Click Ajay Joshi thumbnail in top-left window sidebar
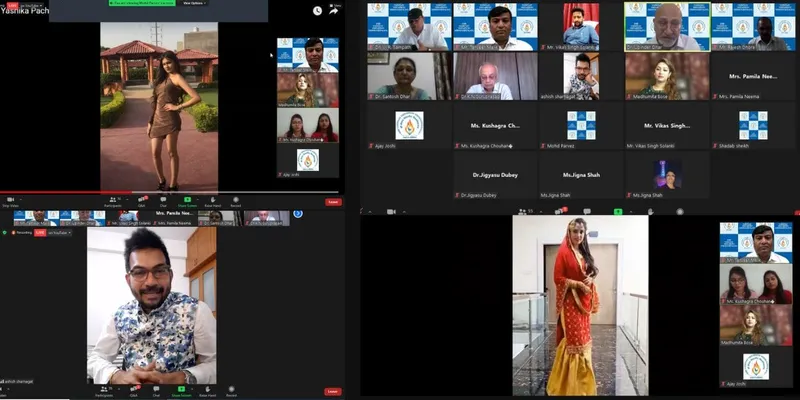The height and width of the screenshot is (400, 800). [x=308, y=161]
